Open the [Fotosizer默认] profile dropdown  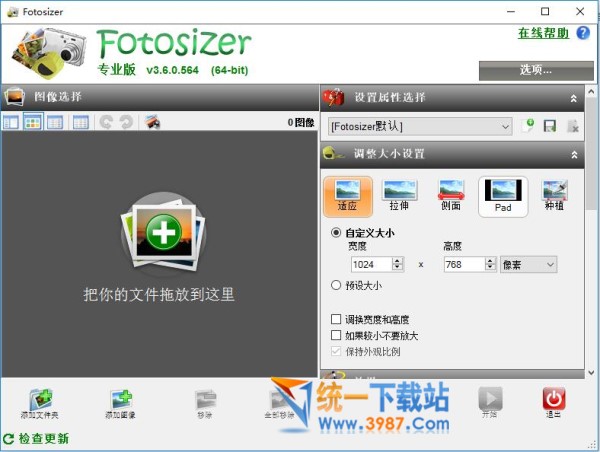click(x=420, y=126)
